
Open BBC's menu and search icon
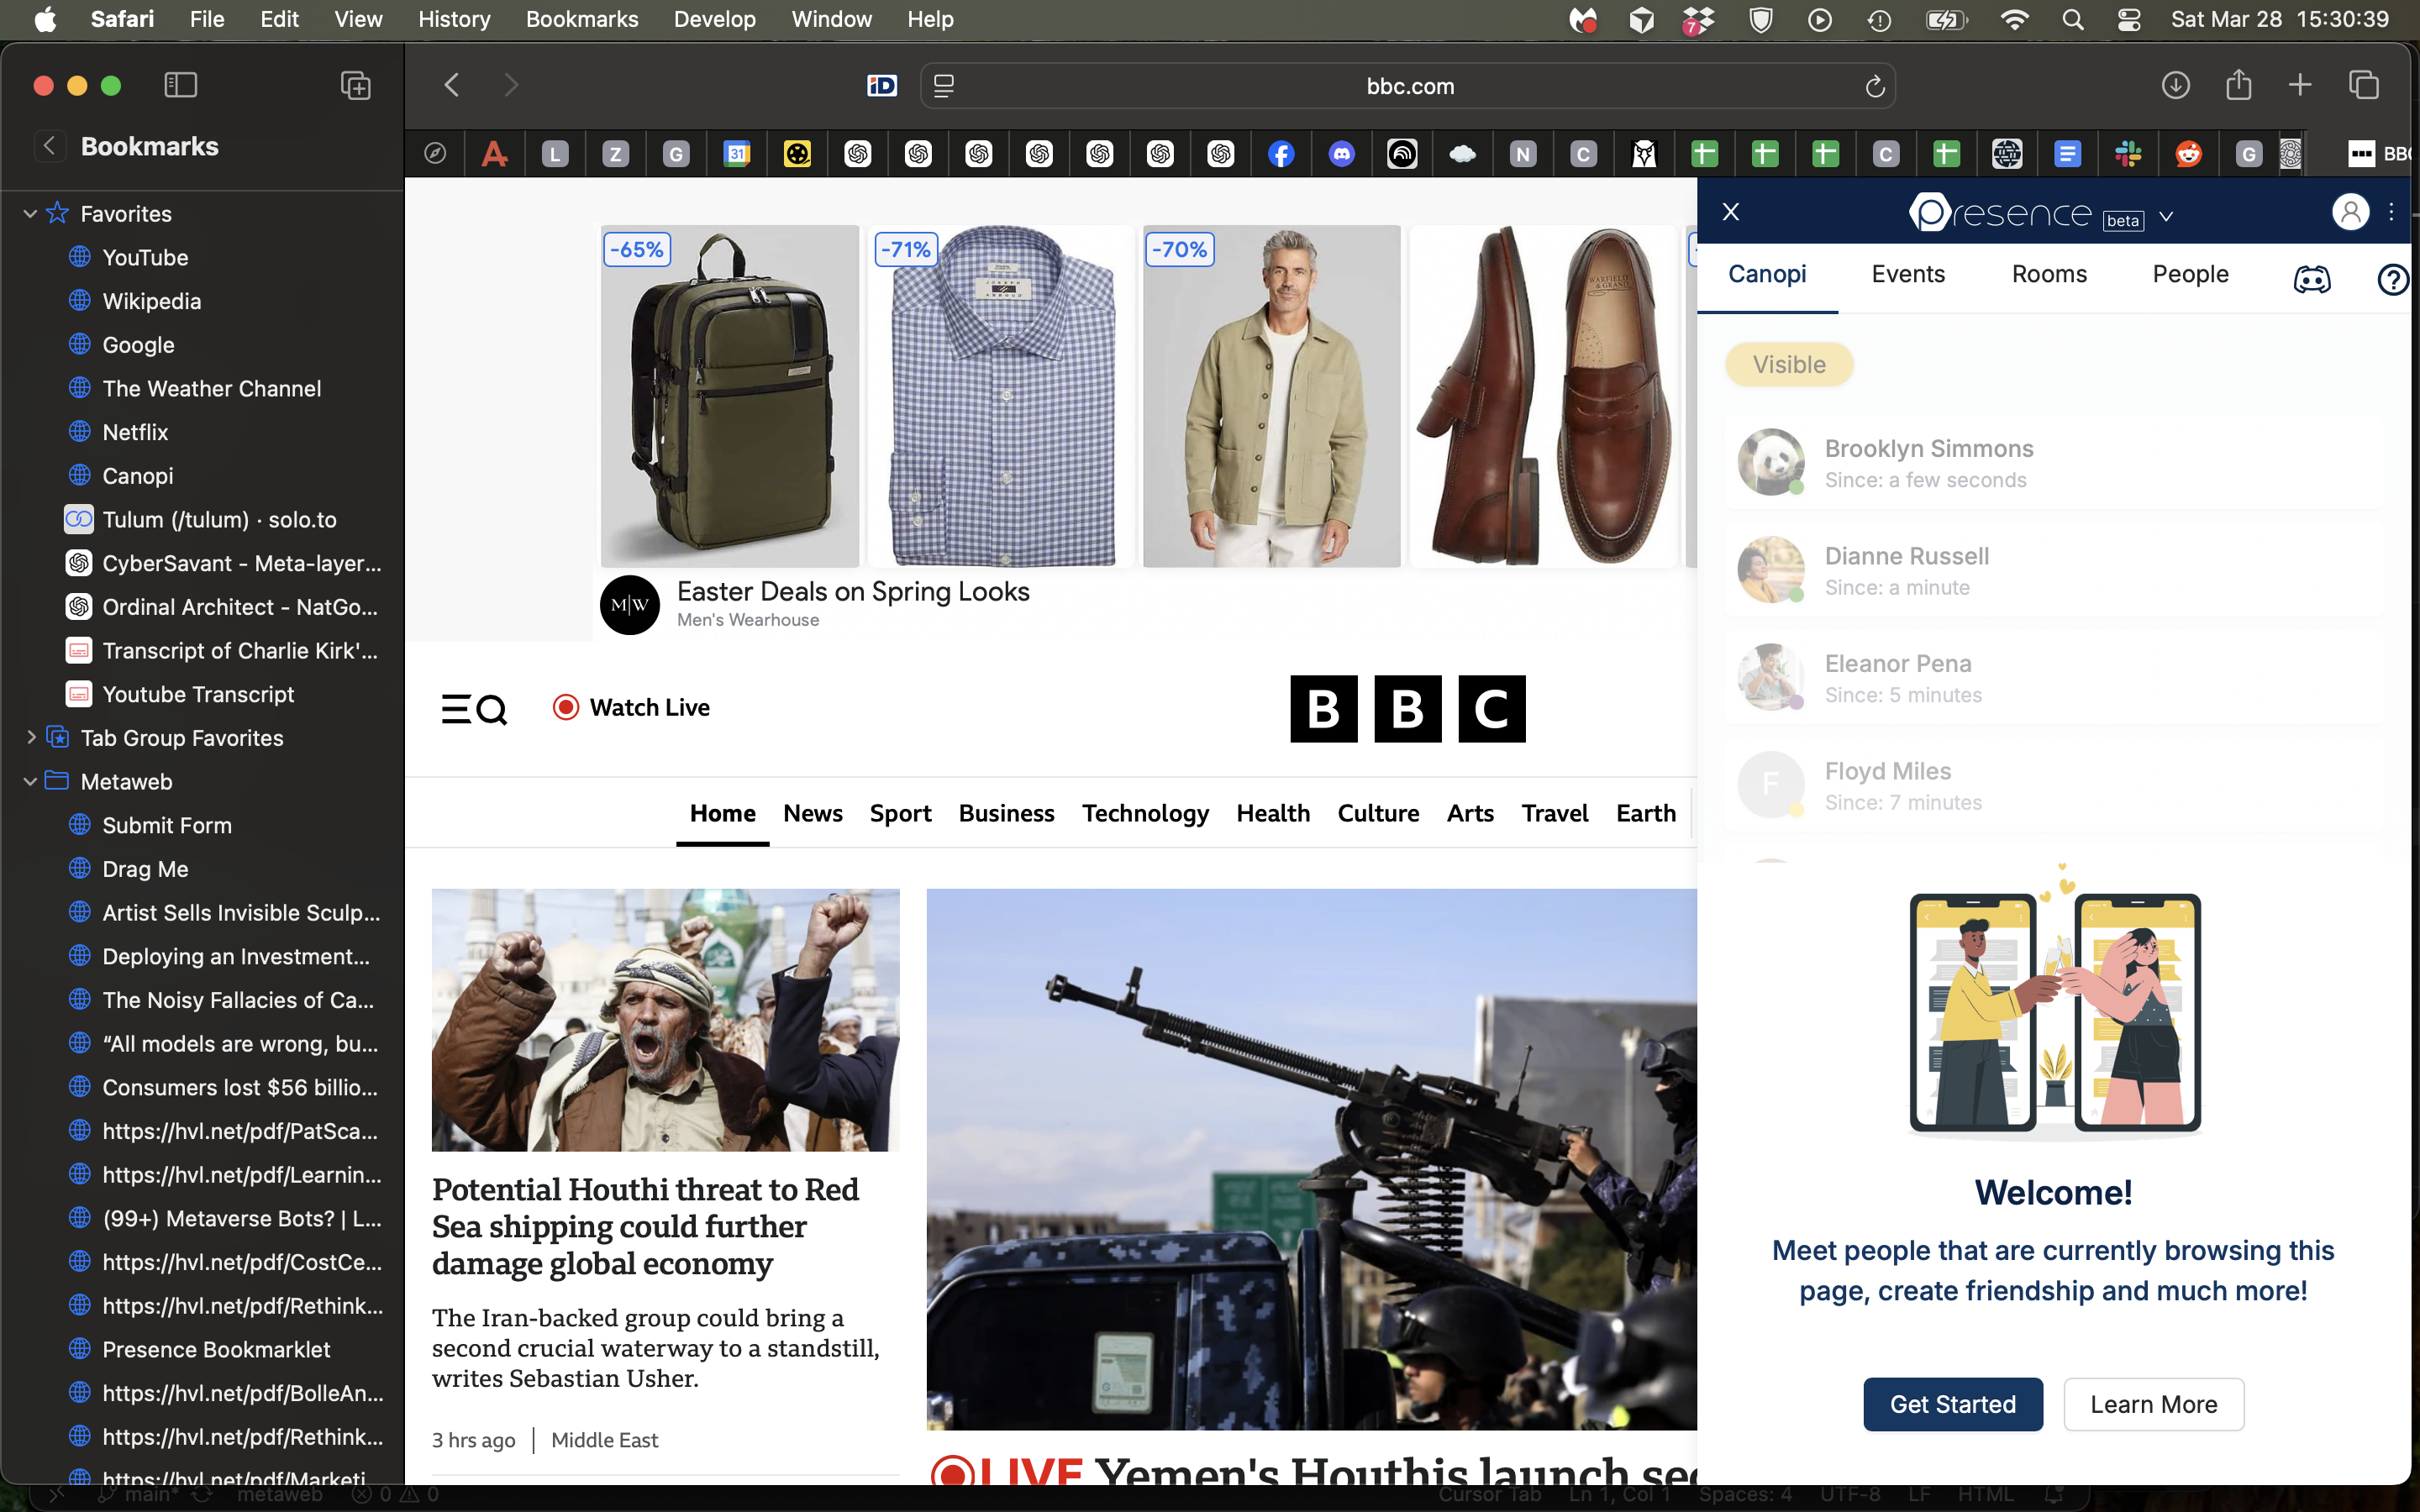(x=474, y=709)
